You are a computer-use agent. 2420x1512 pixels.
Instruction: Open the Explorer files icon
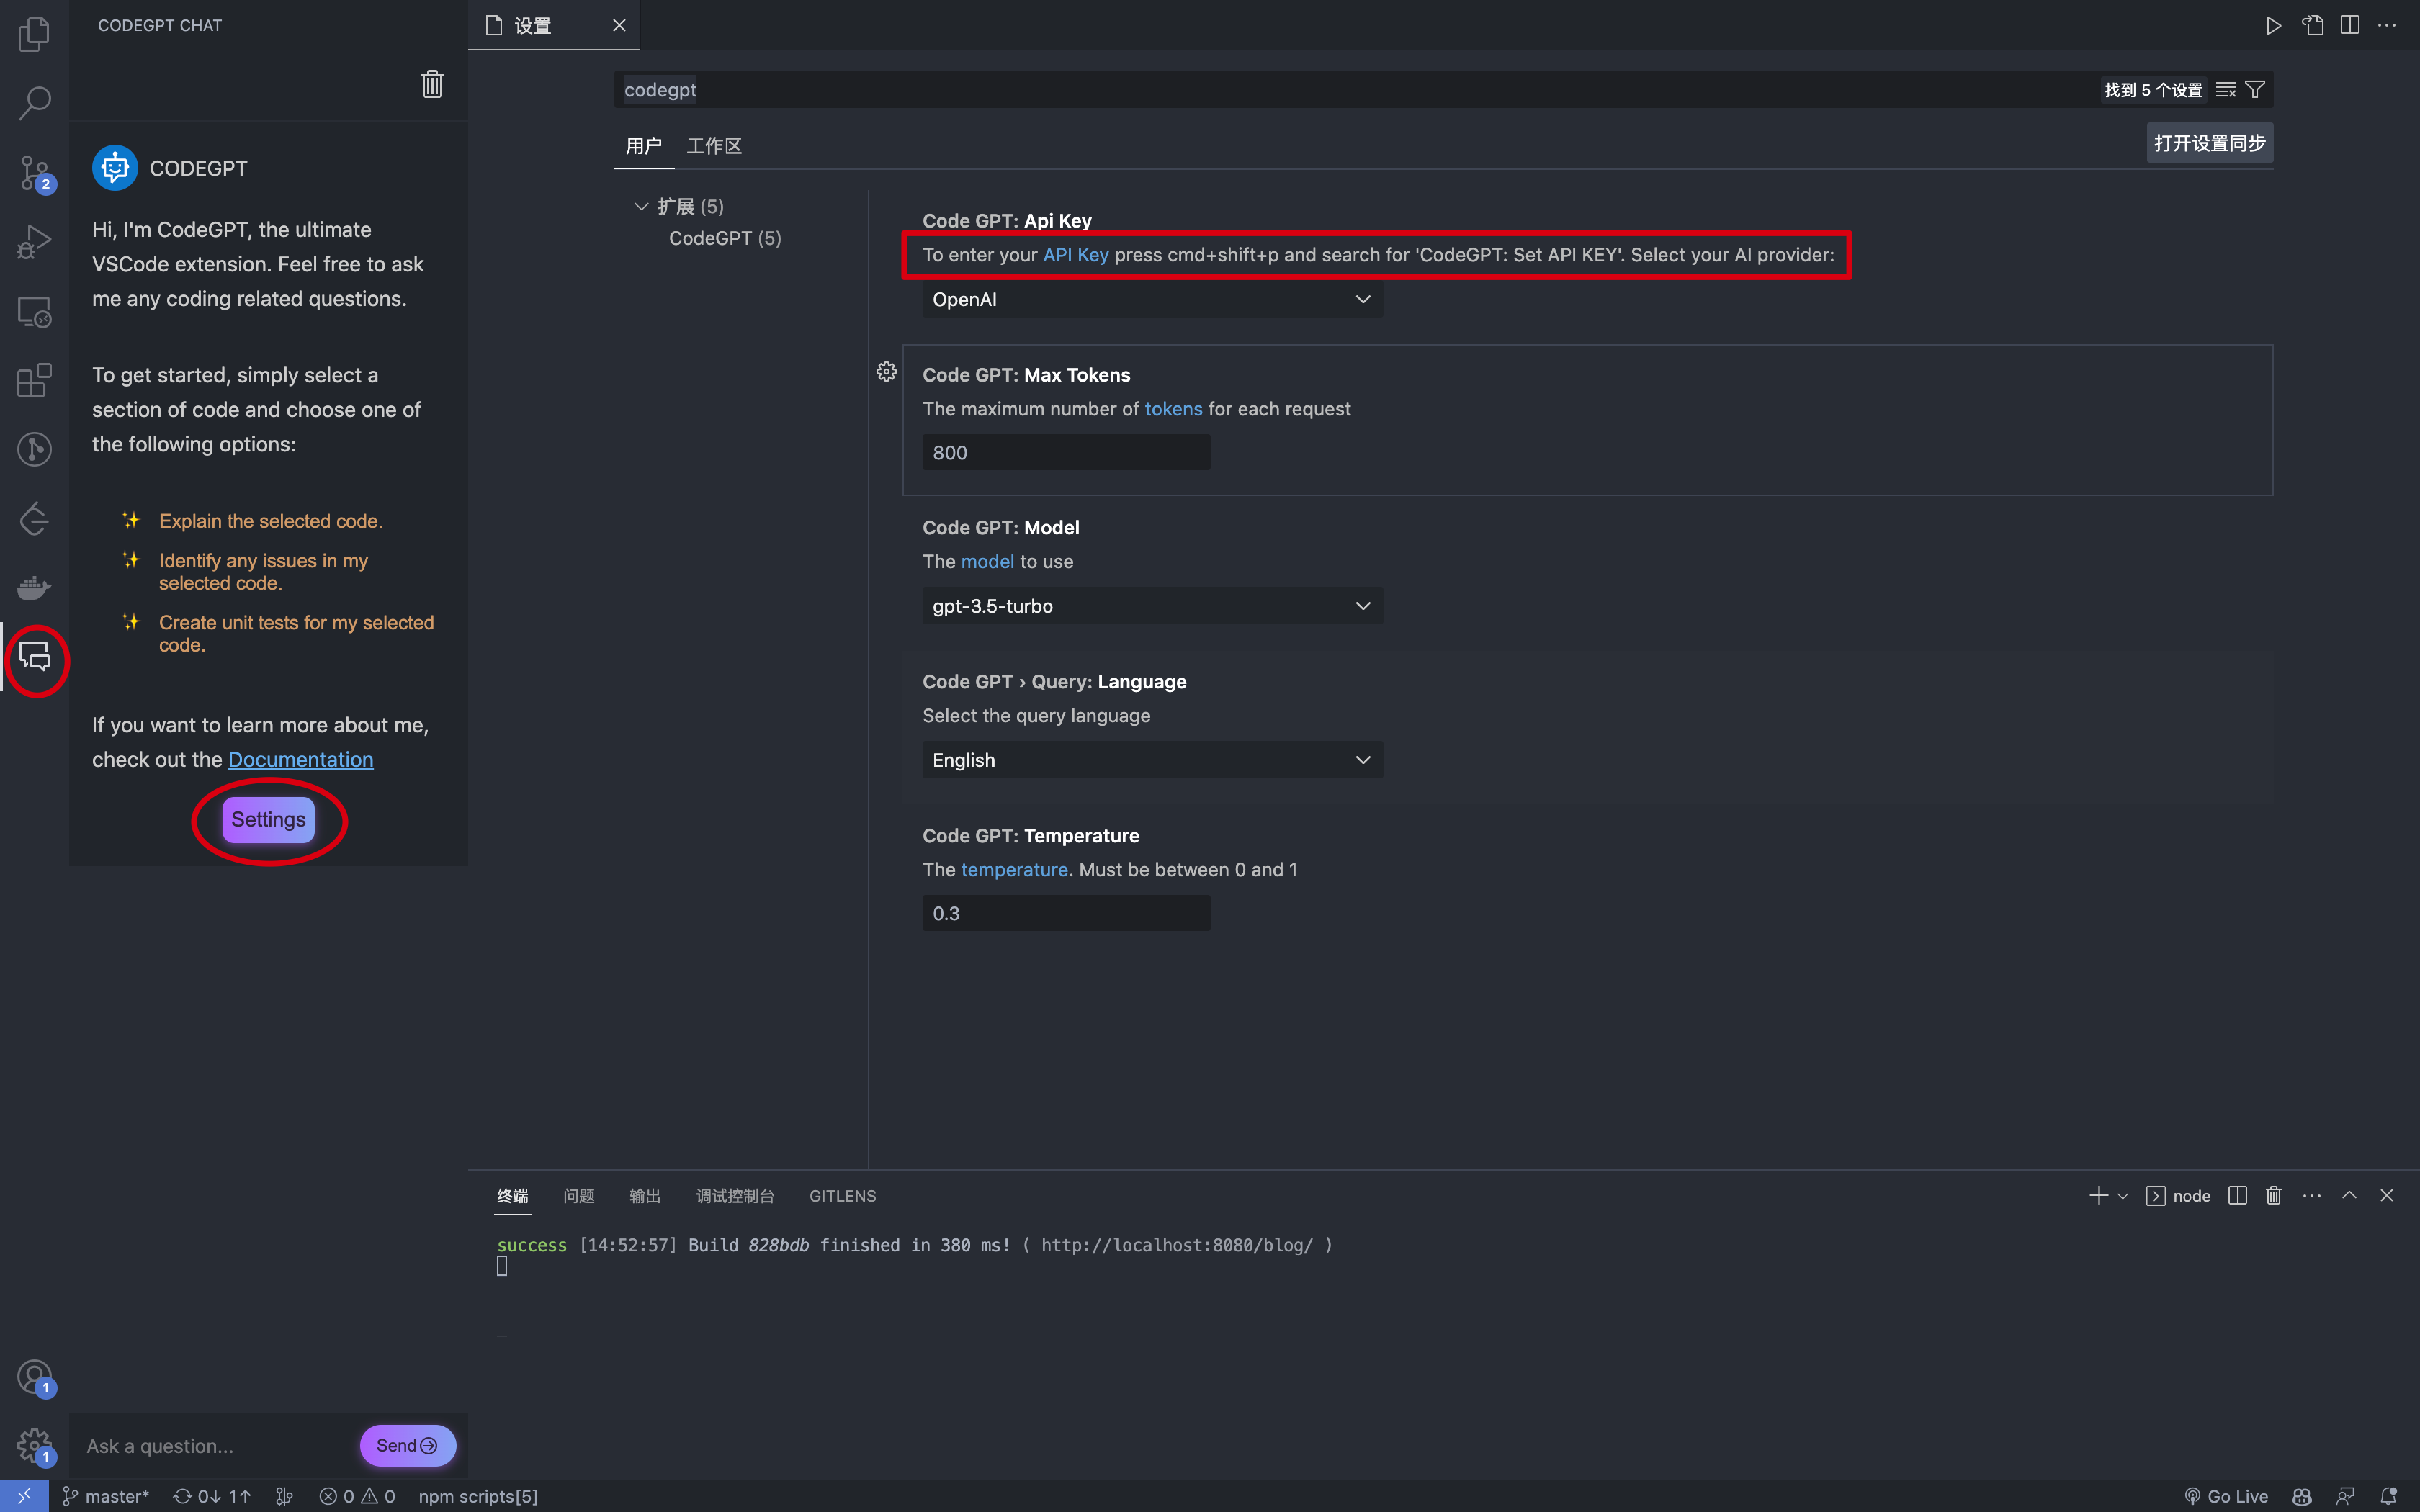coord(34,34)
